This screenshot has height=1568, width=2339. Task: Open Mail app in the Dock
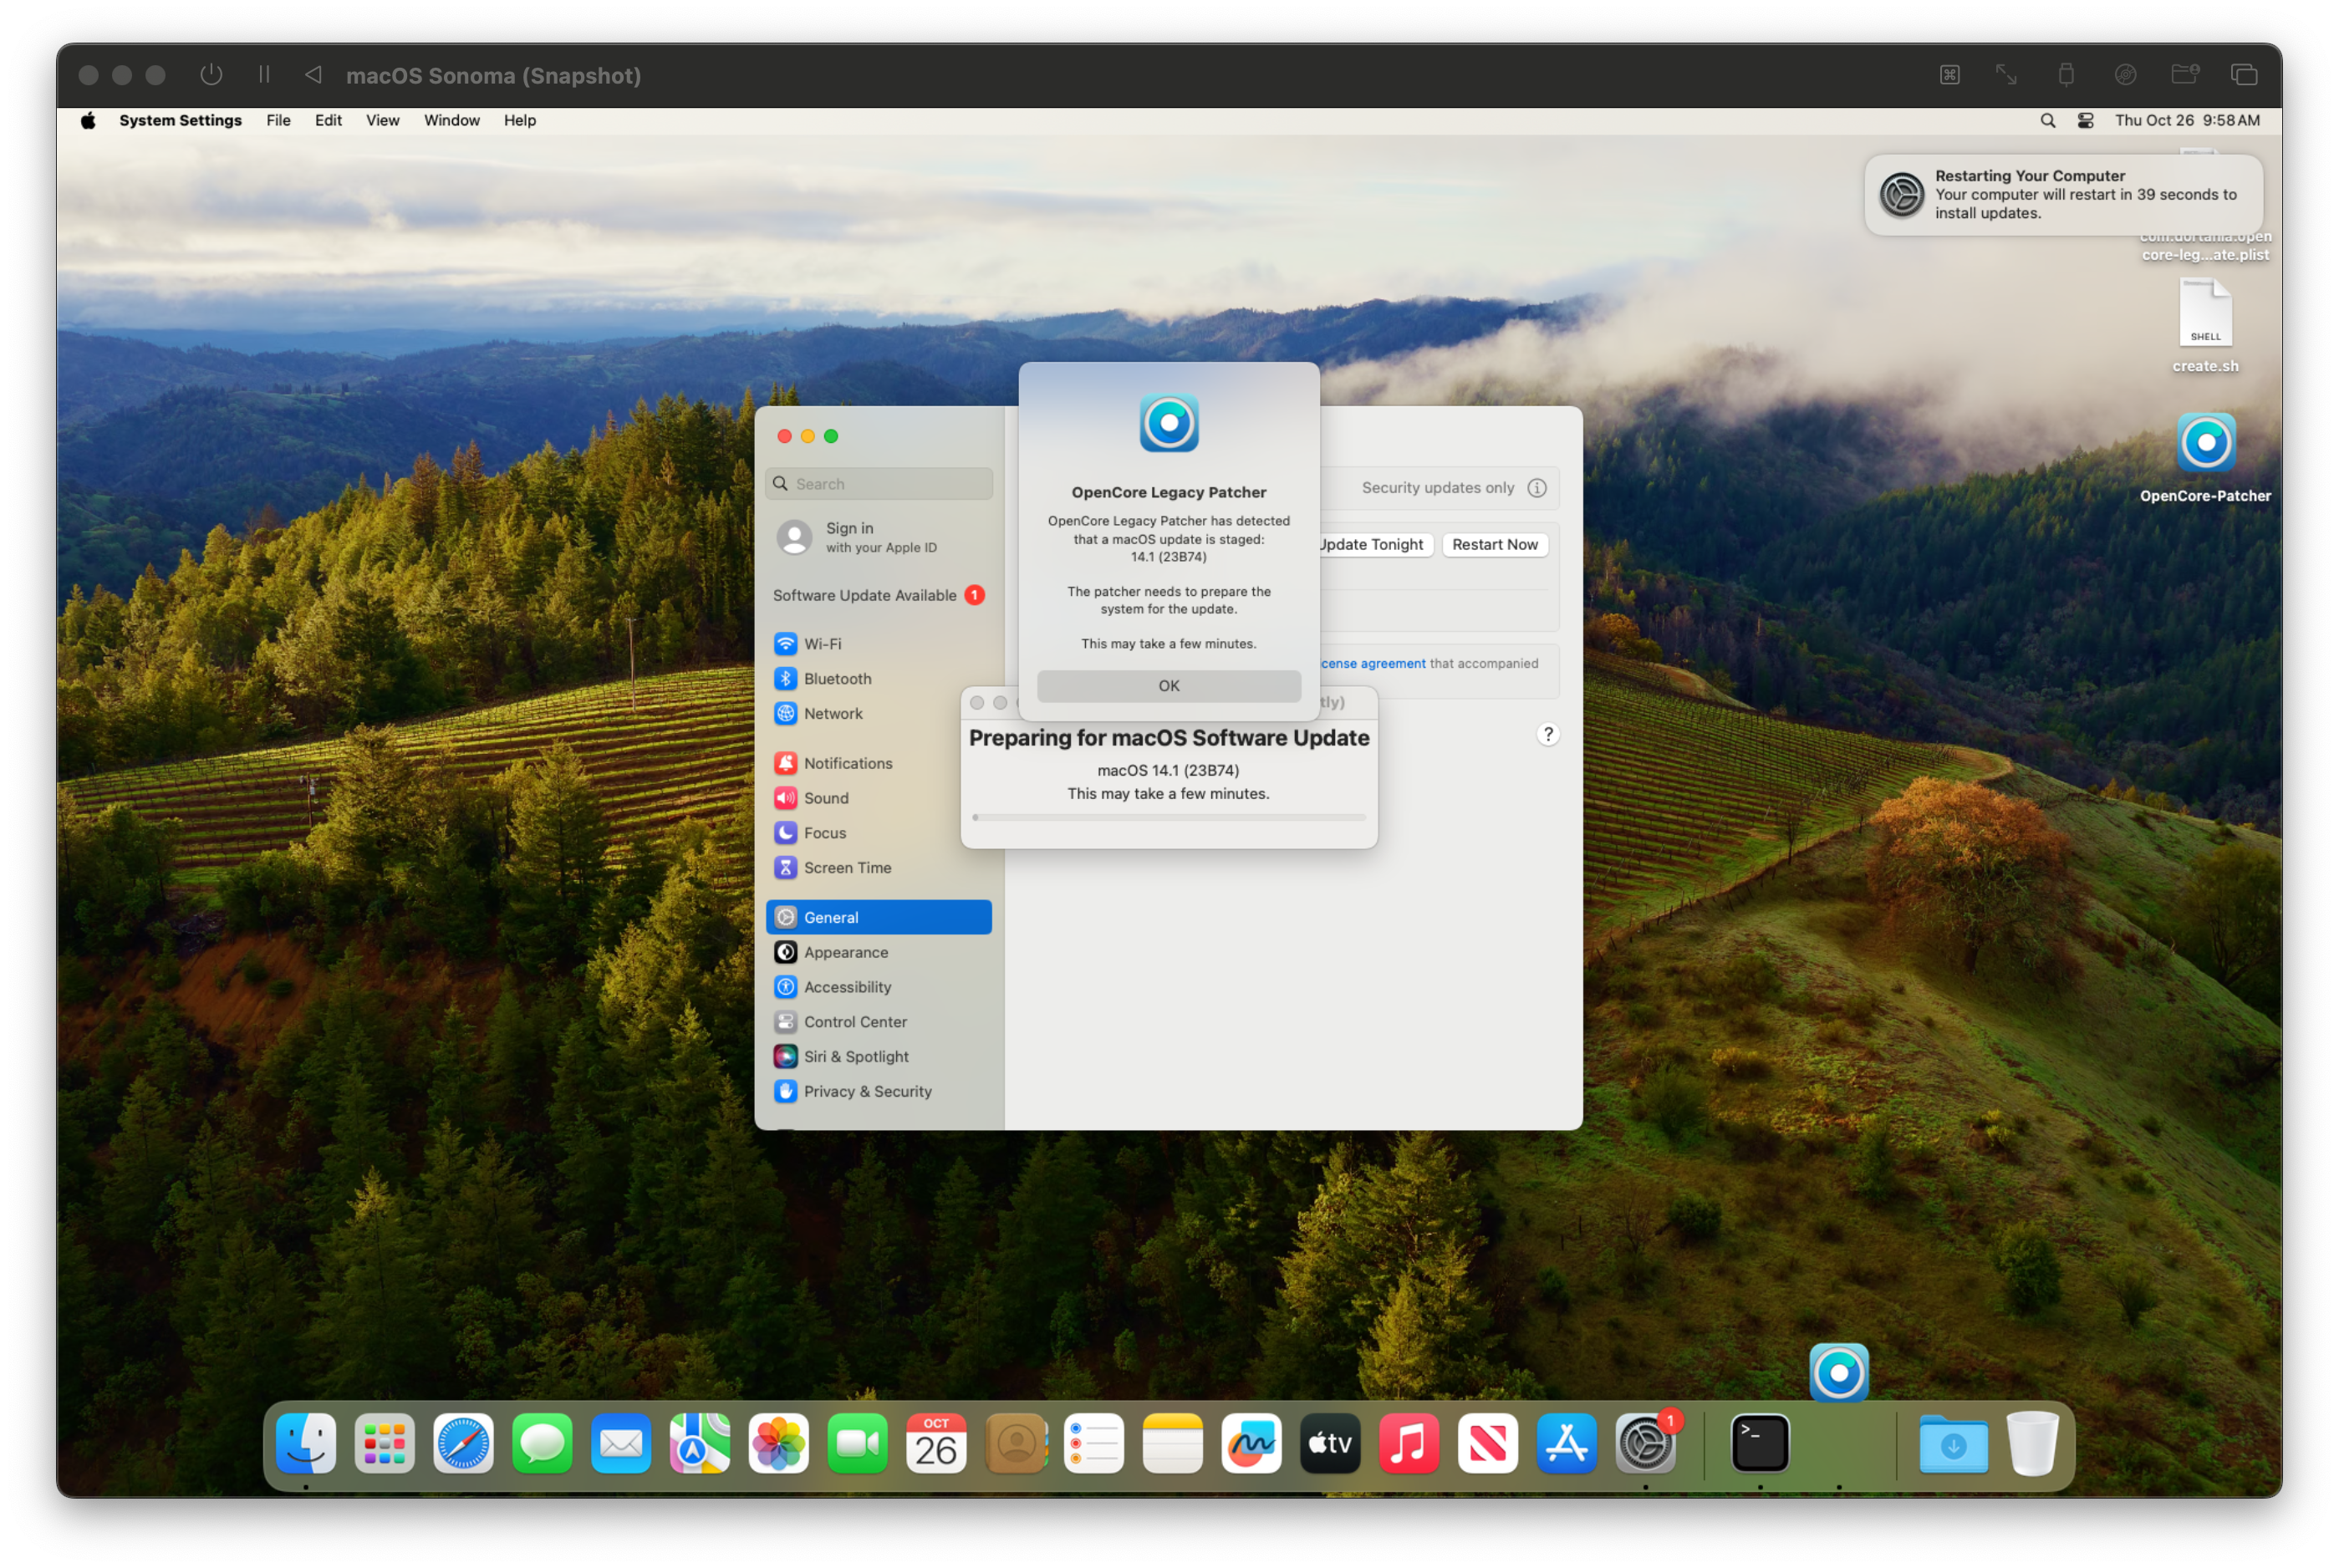click(x=621, y=1444)
